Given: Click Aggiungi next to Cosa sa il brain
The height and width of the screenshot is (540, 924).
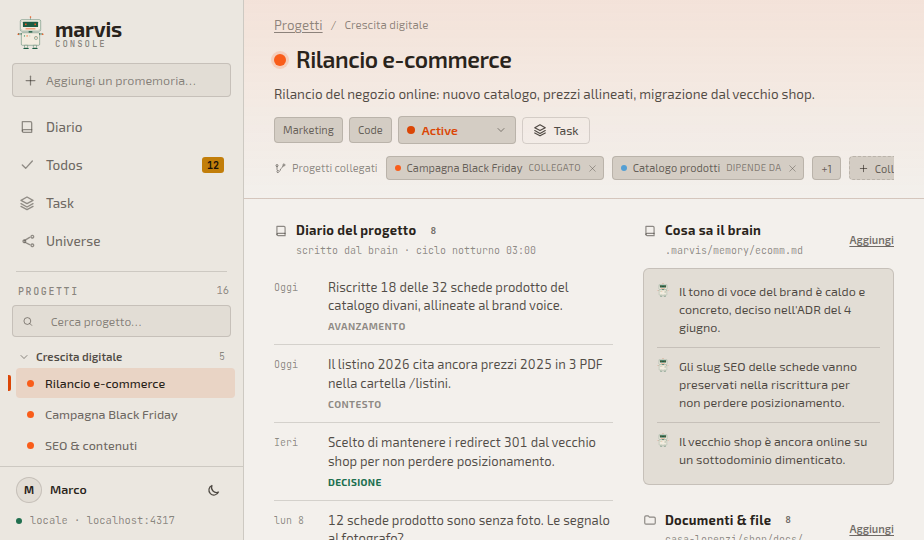Looking at the screenshot, I should click(x=872, y=240).
